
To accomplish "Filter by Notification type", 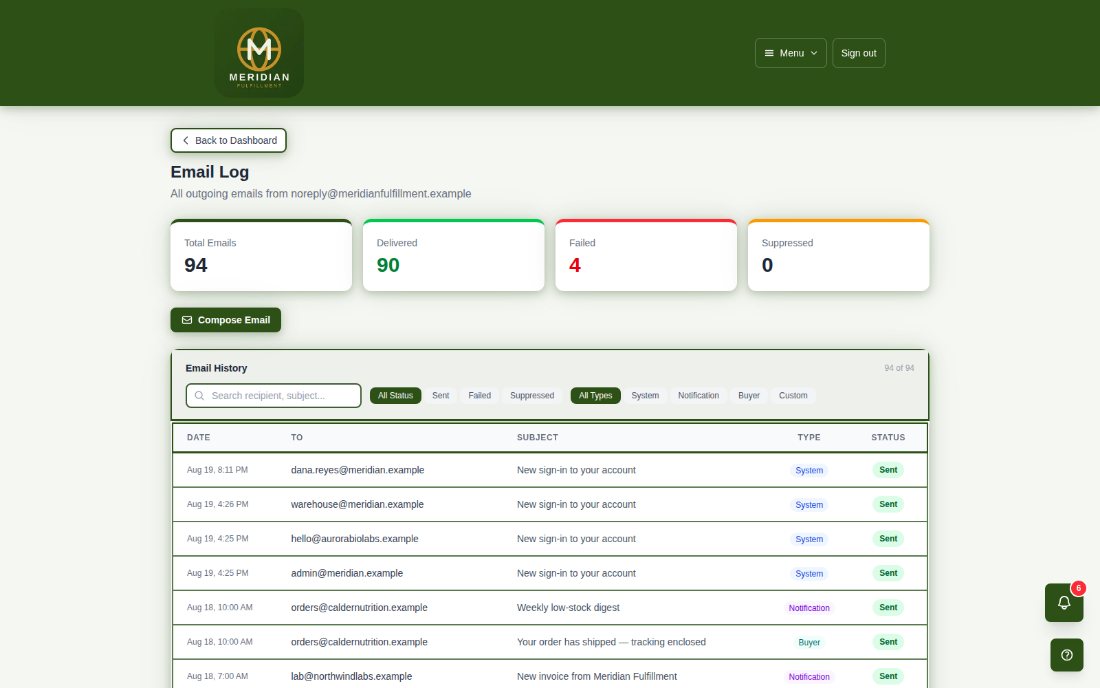I will (x=698, y=396).
